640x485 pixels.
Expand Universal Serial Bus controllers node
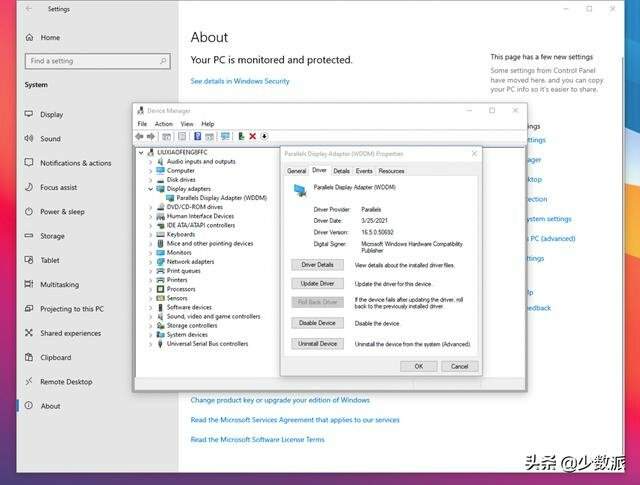pyautogui.click(x=151, y=344)
